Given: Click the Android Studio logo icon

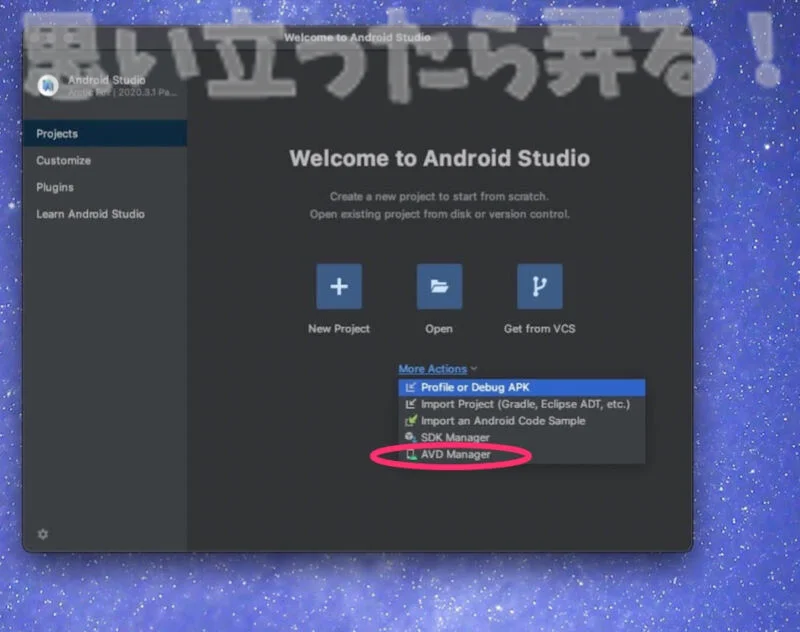Looking at the screenshot, I should pos(48,86).
